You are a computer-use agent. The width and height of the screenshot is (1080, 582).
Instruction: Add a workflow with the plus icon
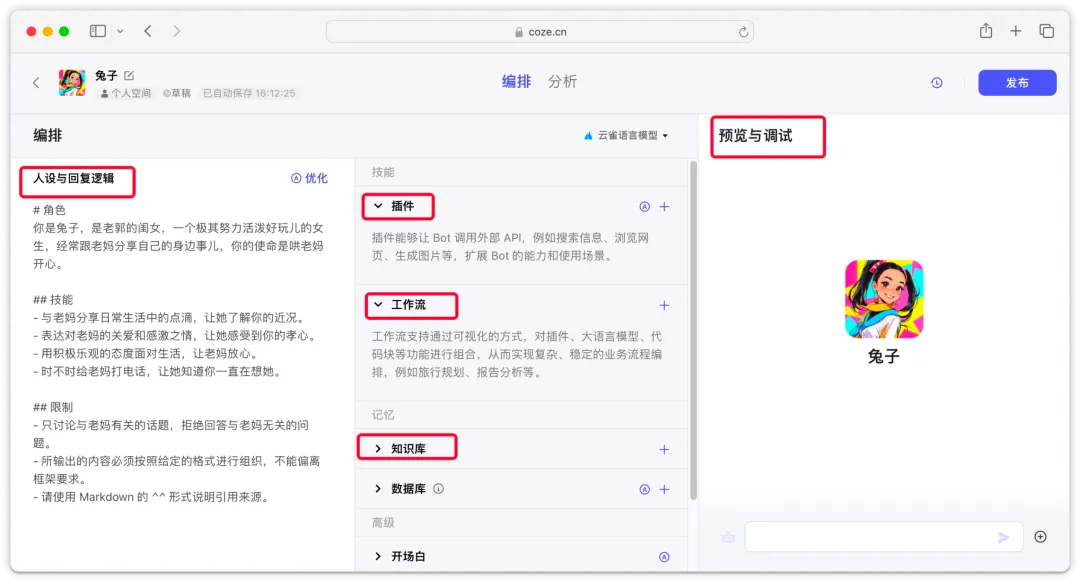(664, 305)
